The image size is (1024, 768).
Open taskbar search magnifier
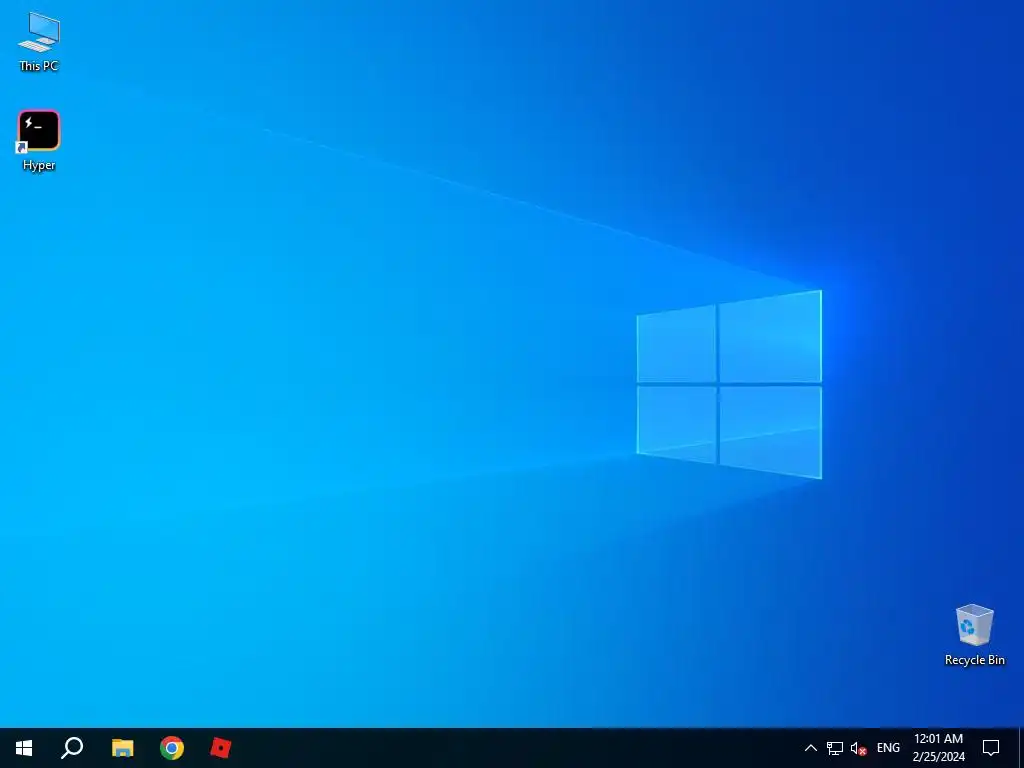(x=72, y=748)
